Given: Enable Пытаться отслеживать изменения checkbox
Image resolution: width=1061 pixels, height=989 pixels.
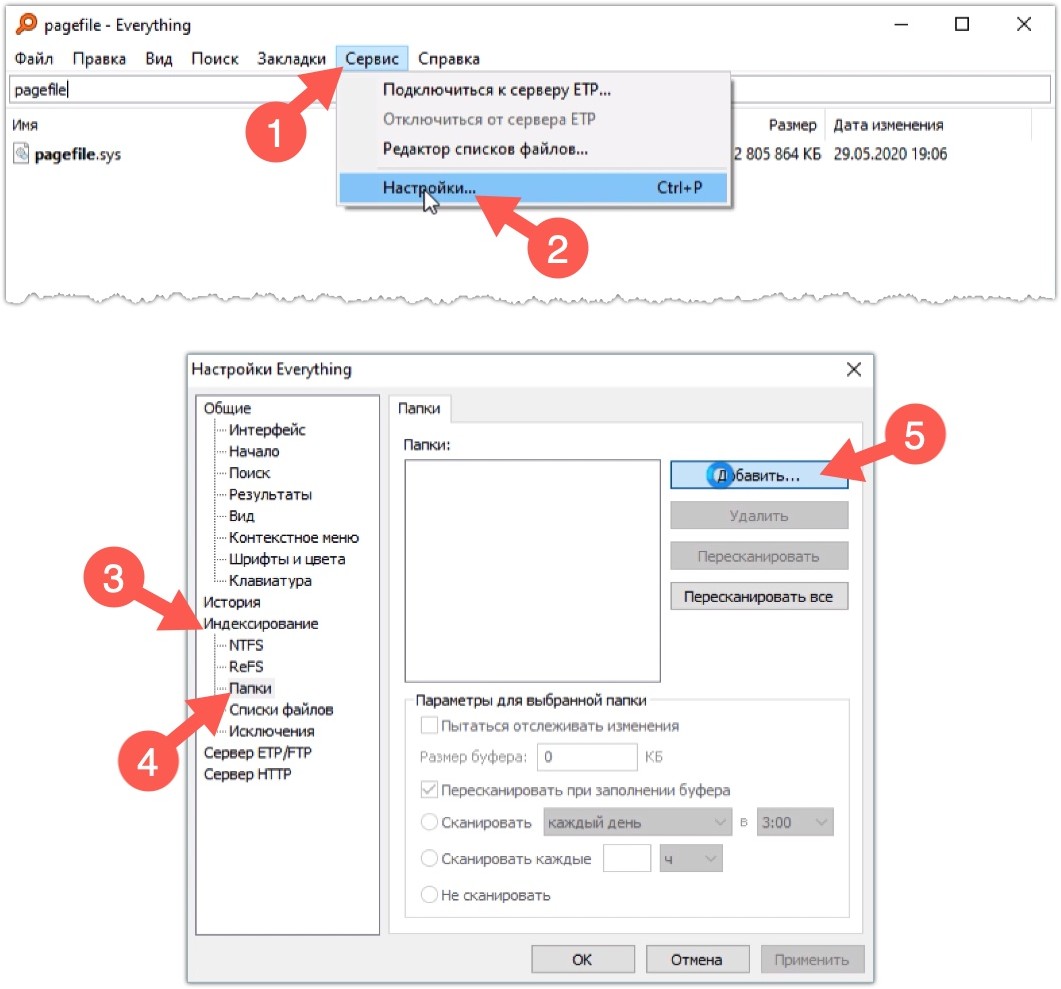Looking at the screenshot, I should (x=429, y=726).
